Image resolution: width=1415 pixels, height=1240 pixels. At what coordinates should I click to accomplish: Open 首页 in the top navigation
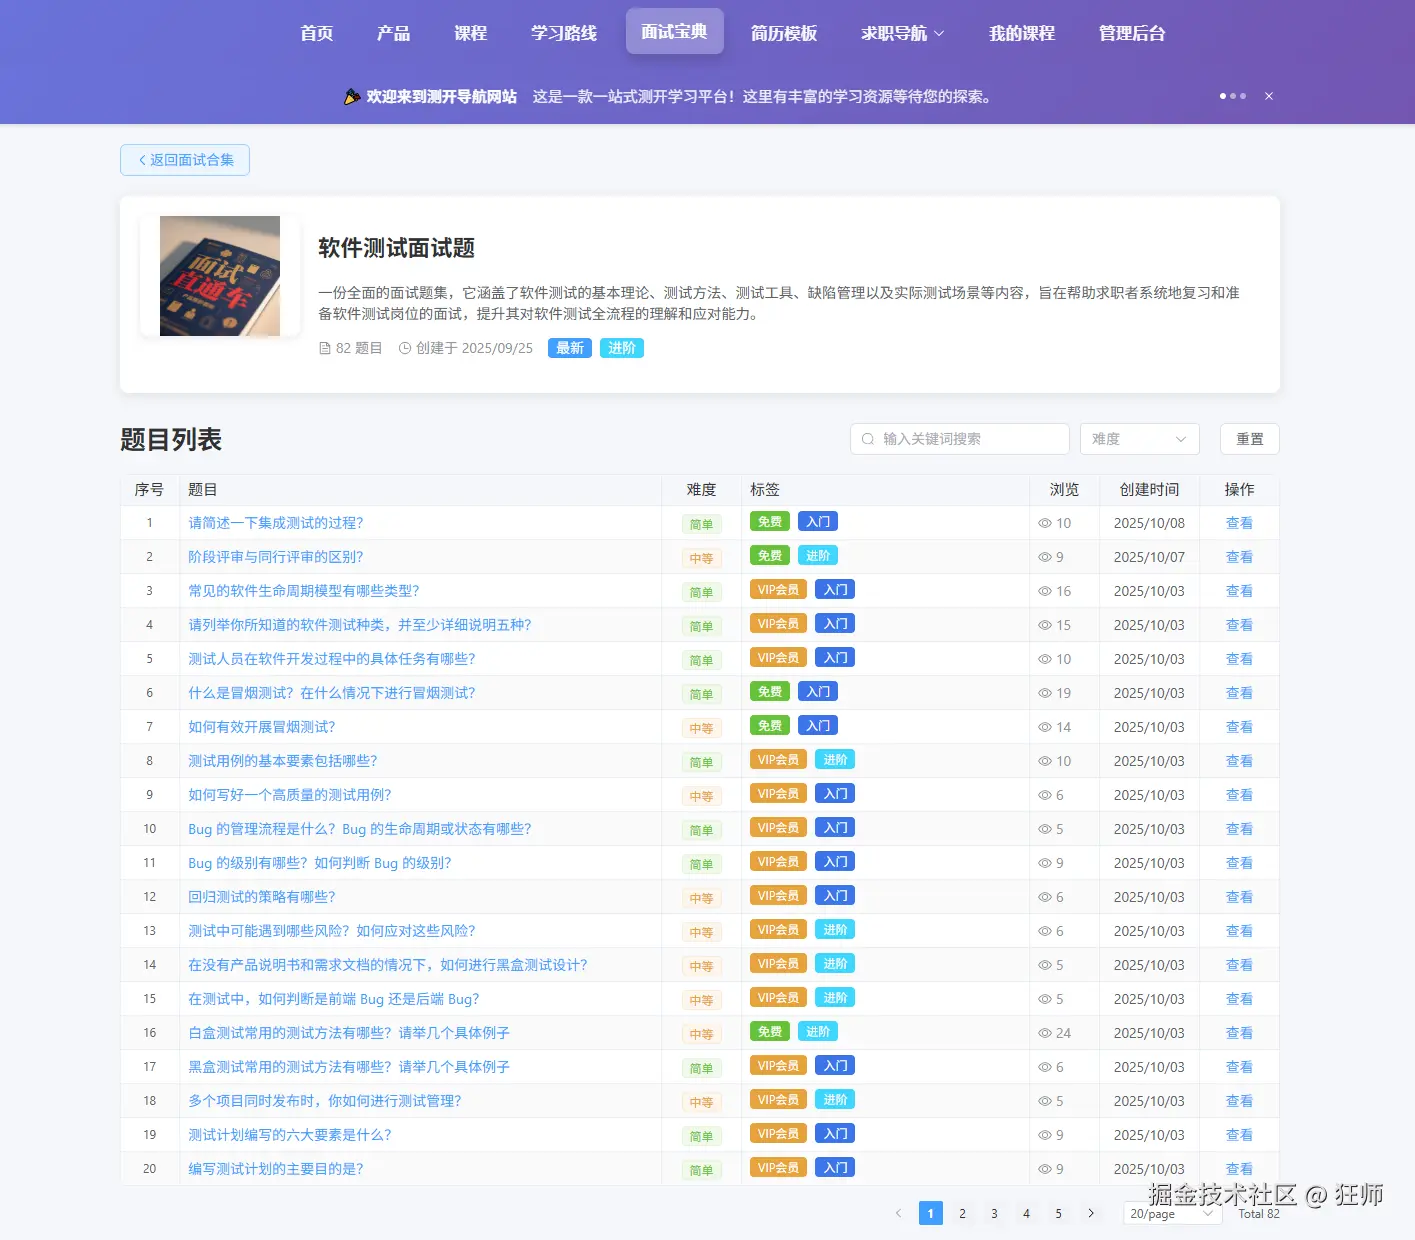point(317,33)
